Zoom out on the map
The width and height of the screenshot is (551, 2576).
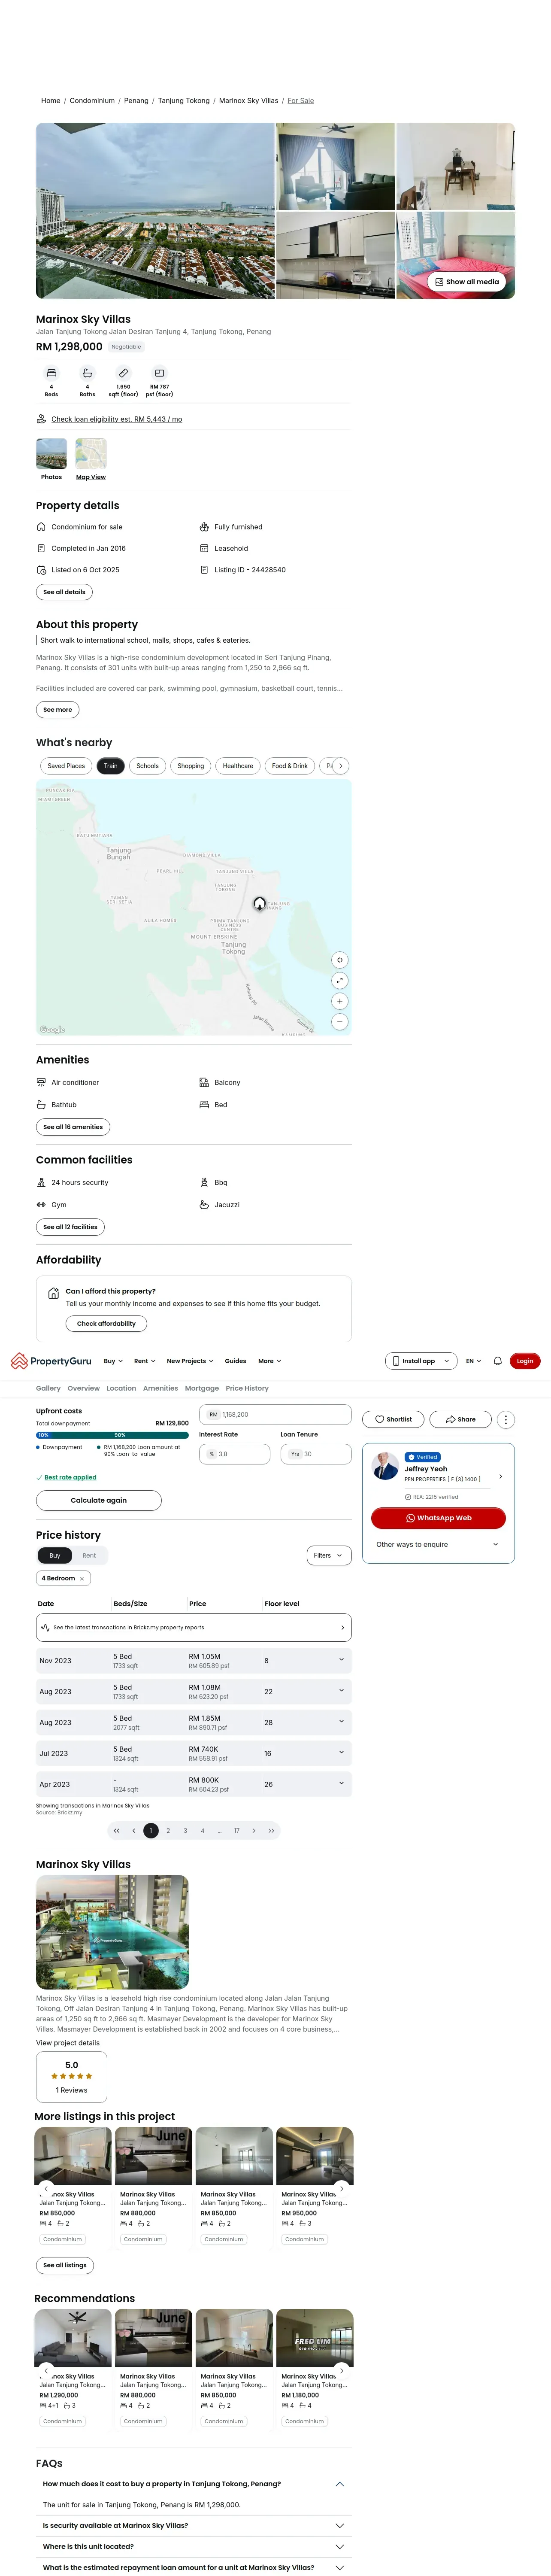(x=340, y=1022)
